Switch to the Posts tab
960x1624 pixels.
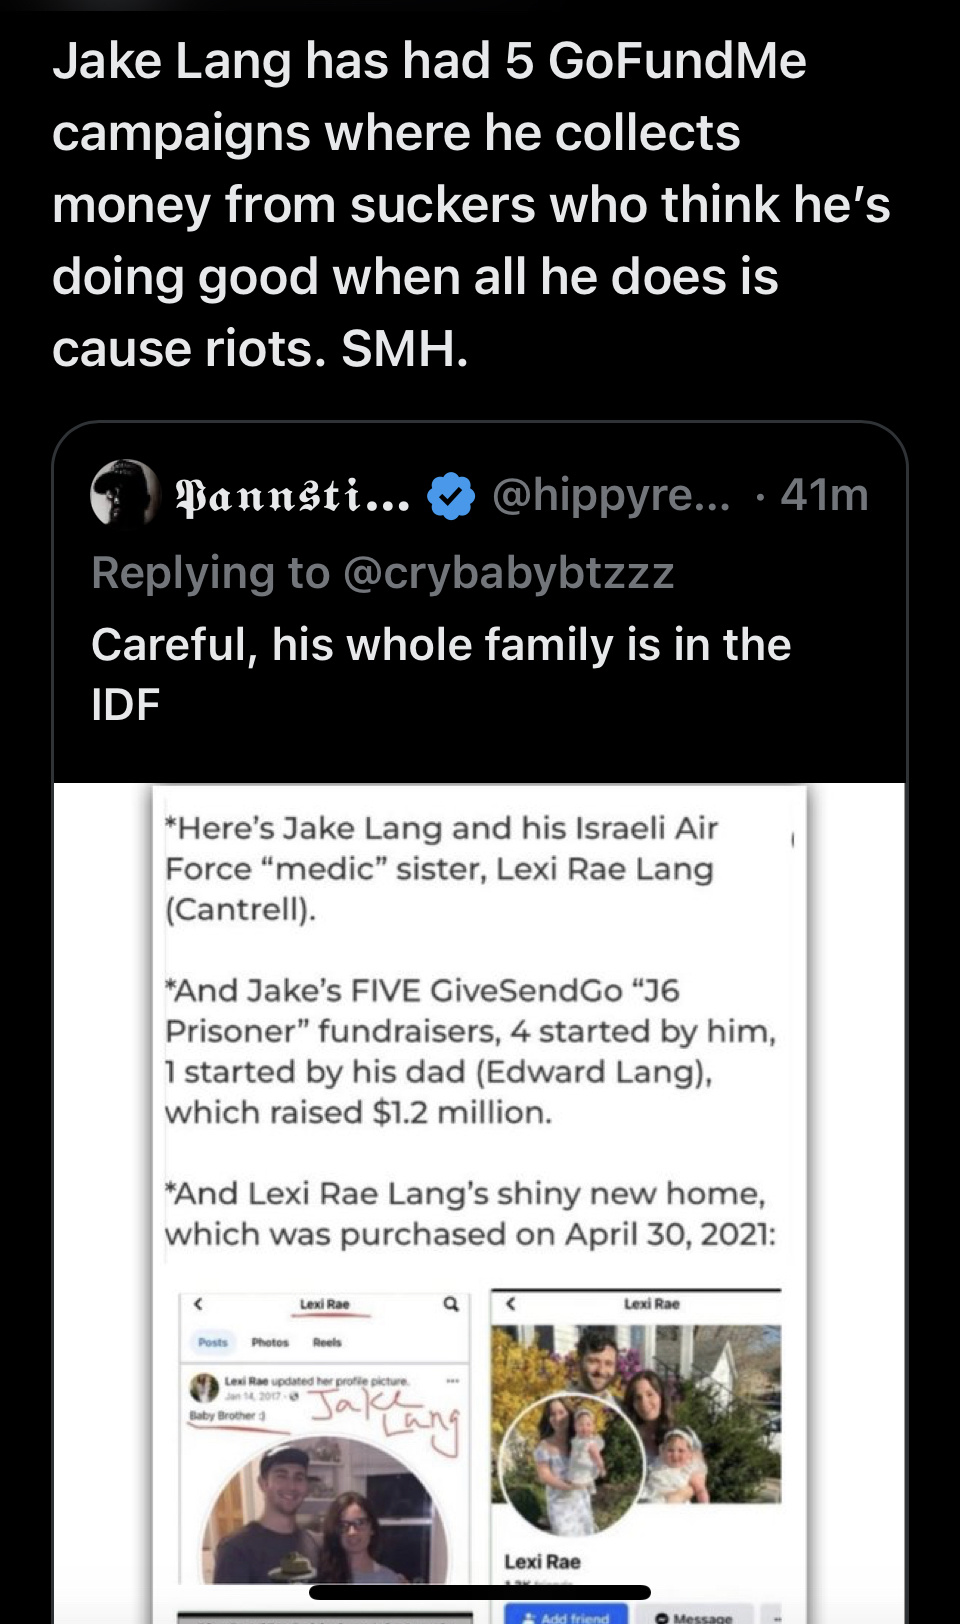pyautogui.click(x=213, y=1342)
